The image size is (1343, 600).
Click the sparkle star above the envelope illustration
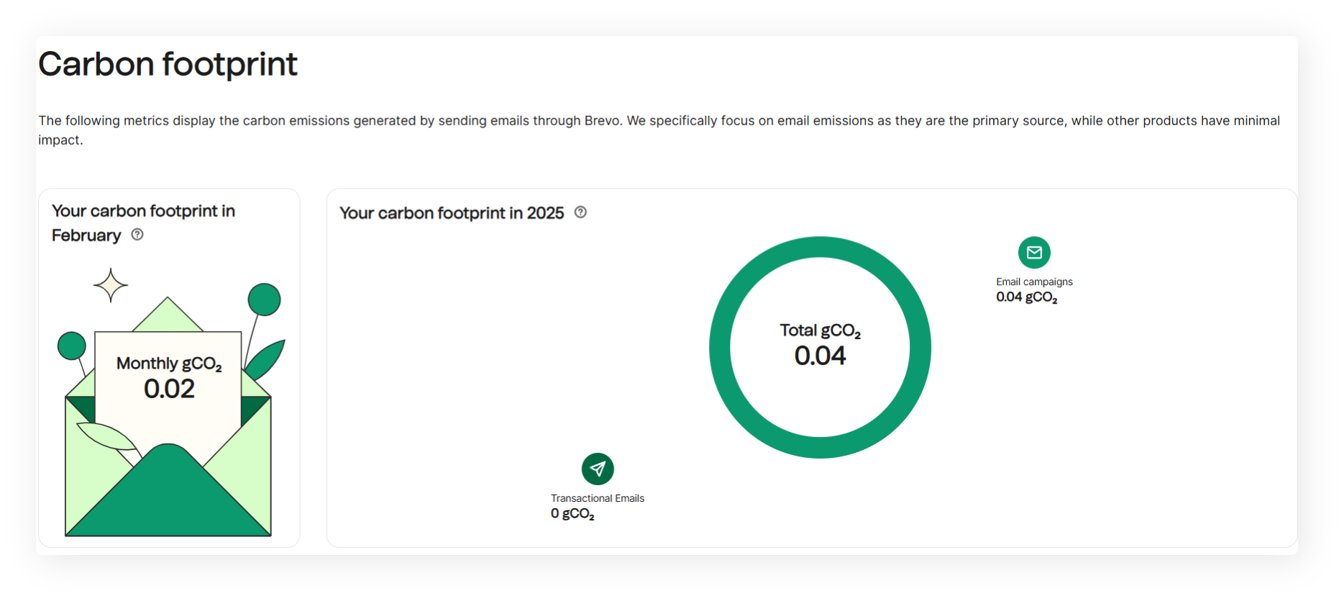coord(111,286)
